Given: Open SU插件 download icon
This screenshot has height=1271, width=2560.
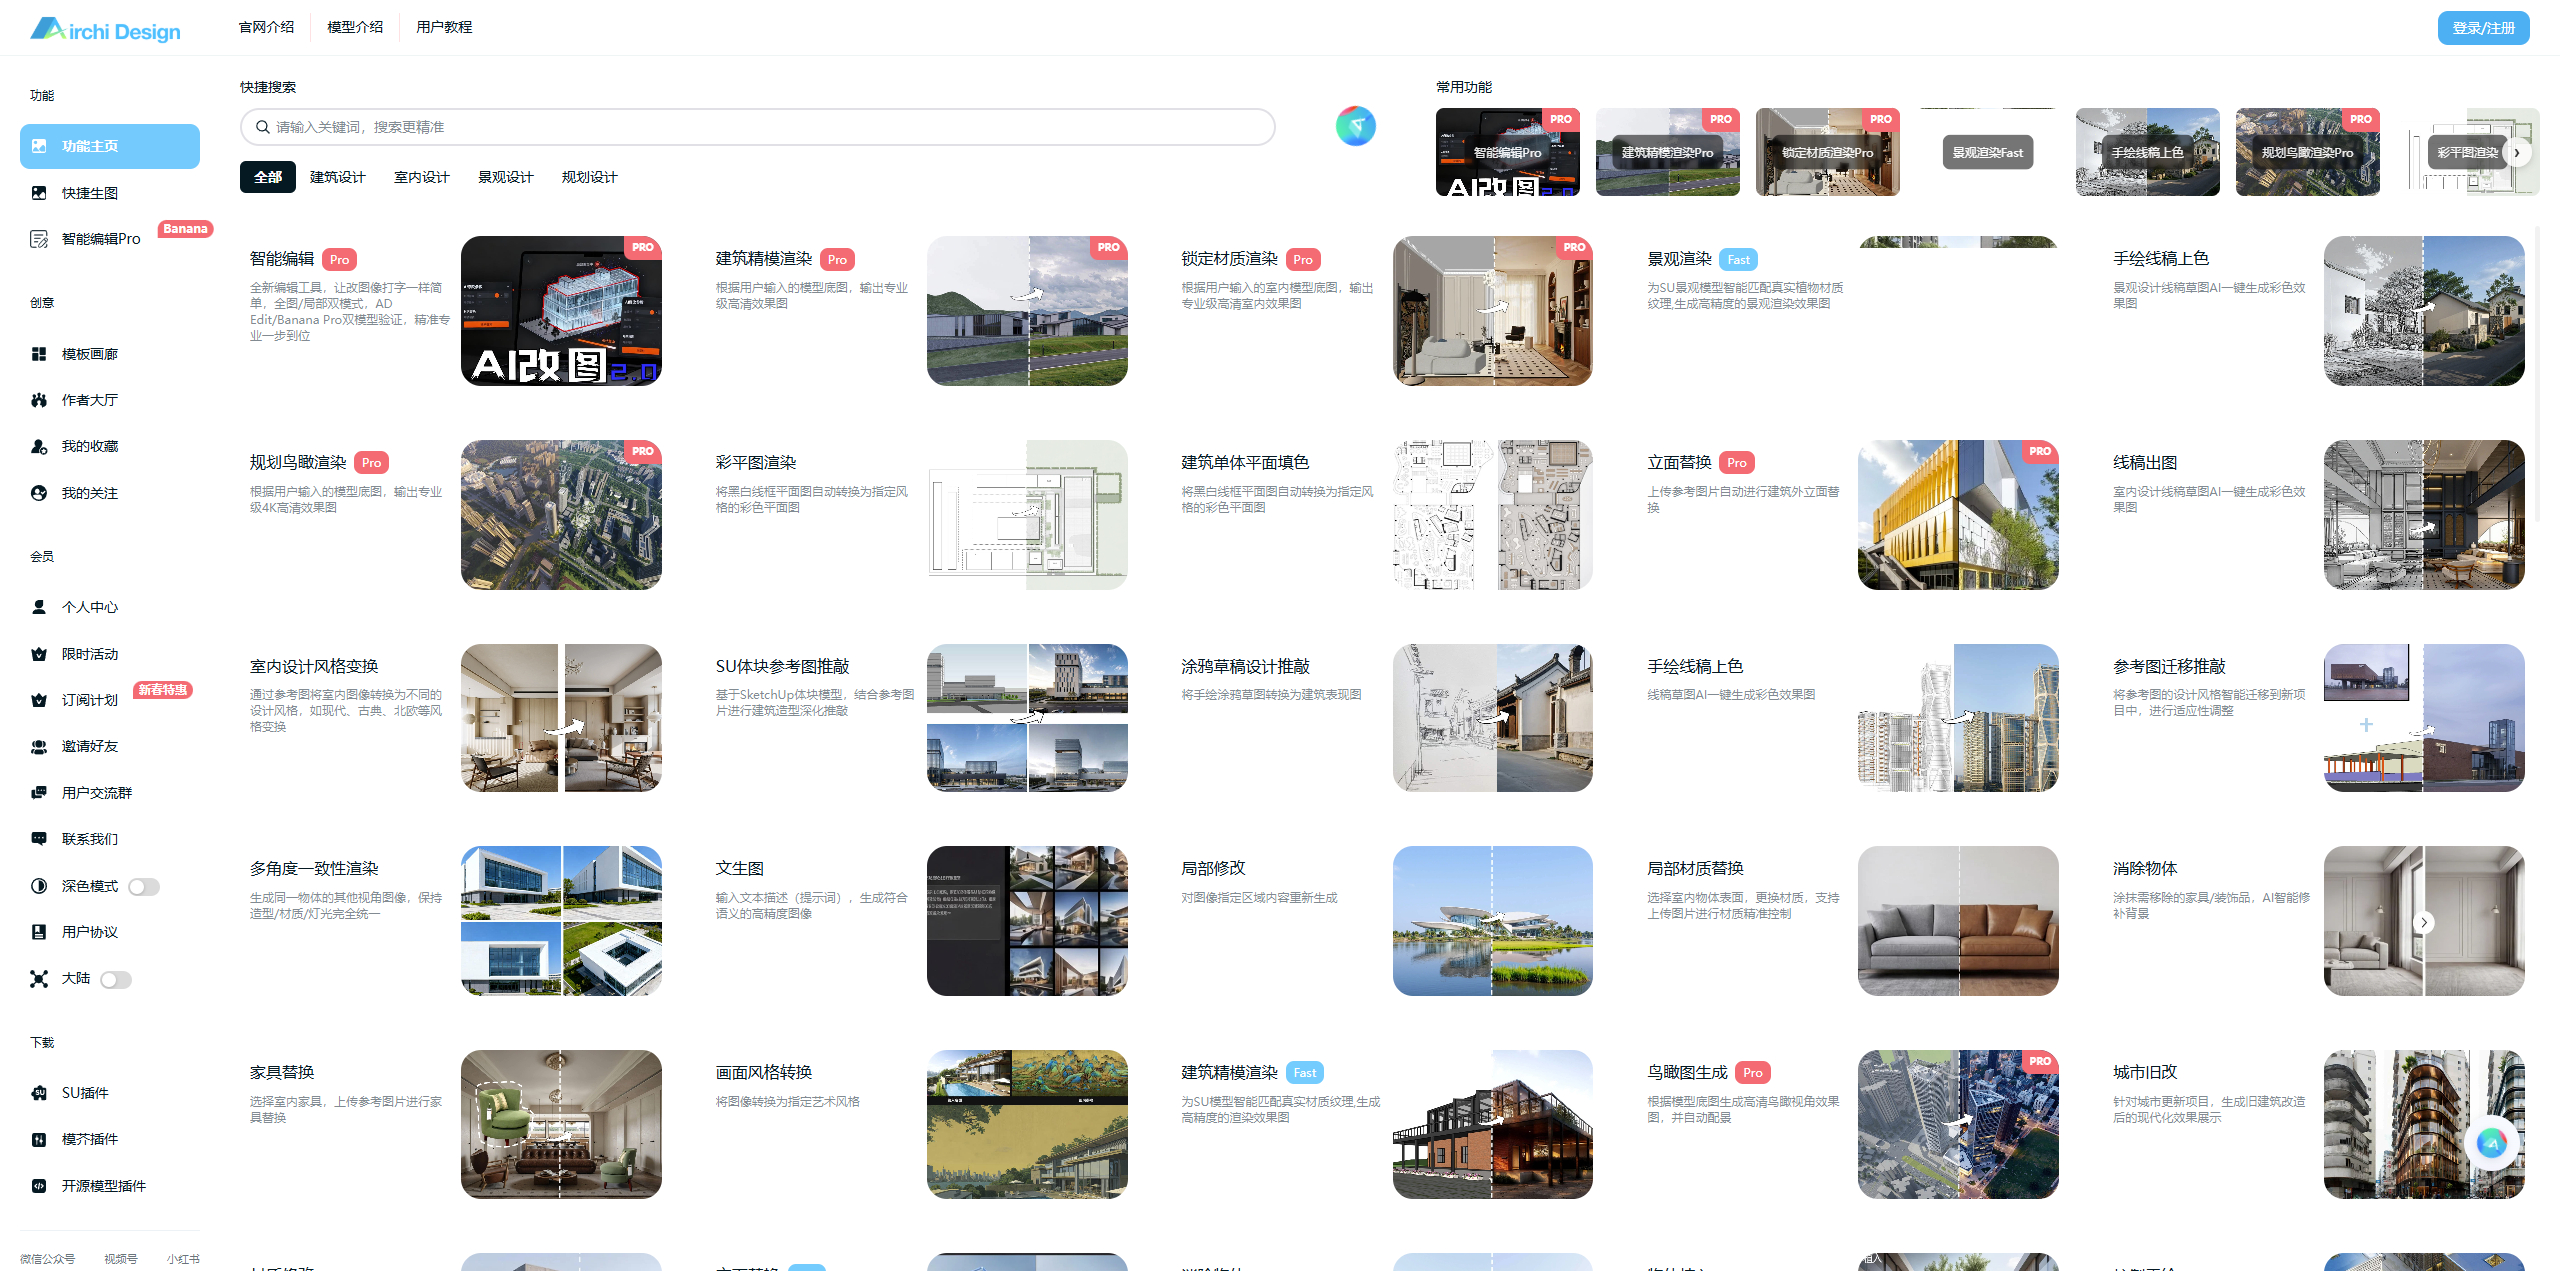Looking at the screenshot, I should 39,1093.
